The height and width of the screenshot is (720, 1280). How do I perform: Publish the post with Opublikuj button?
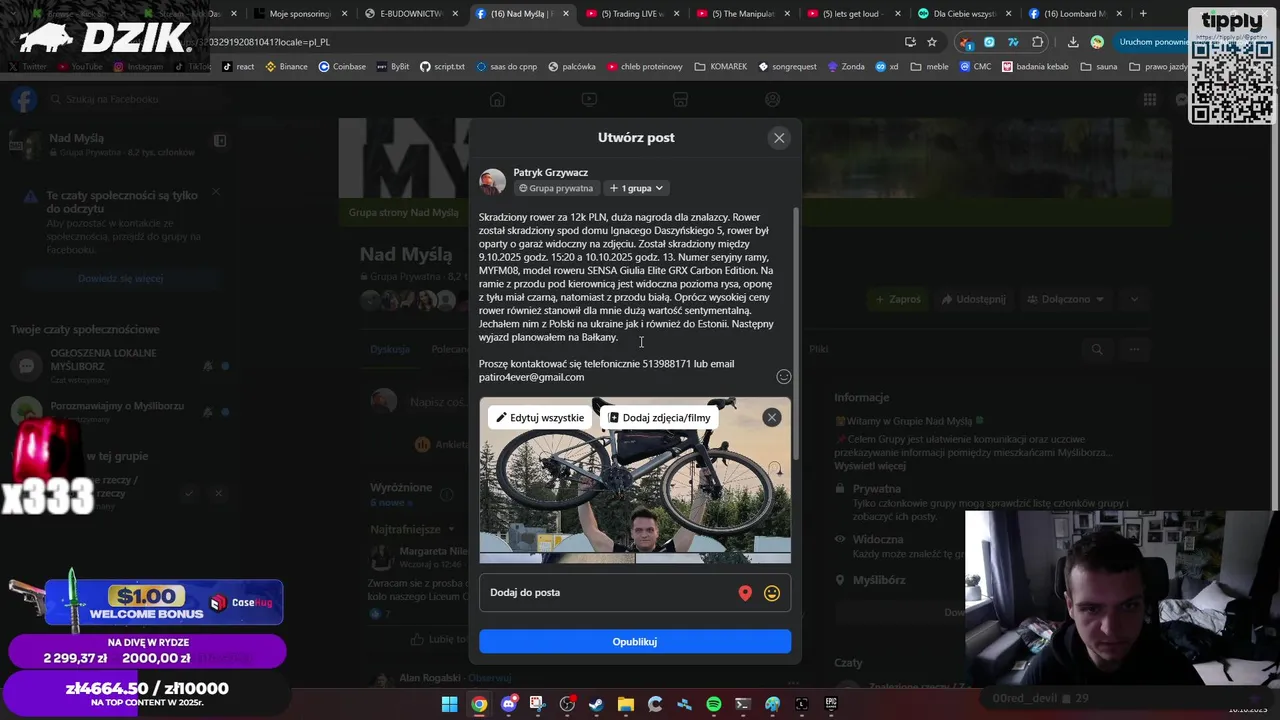point(634,642)
